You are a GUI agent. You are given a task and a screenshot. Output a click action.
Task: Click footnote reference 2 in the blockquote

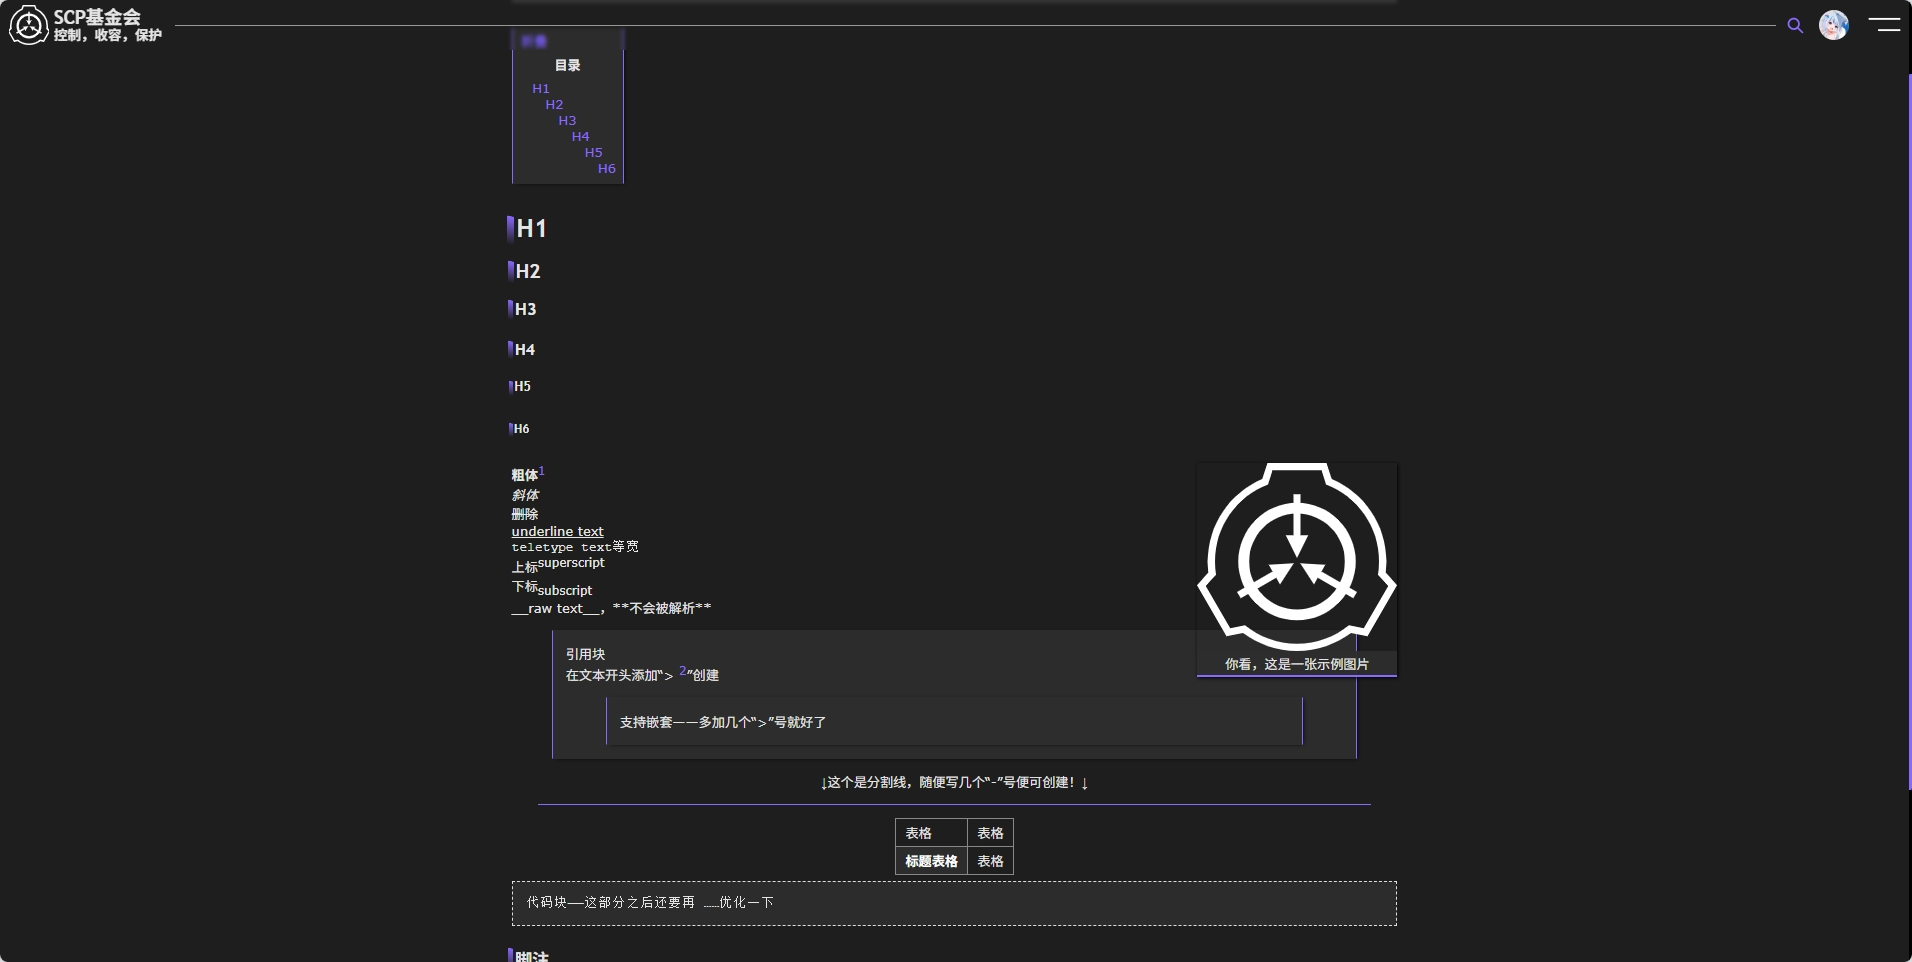pos(682,671)
